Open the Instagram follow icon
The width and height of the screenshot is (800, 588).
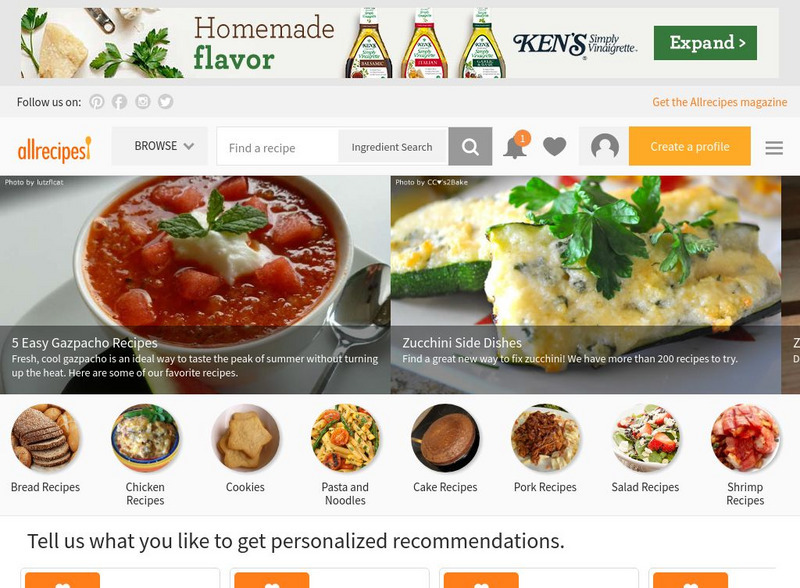click(x=143, y=102)
